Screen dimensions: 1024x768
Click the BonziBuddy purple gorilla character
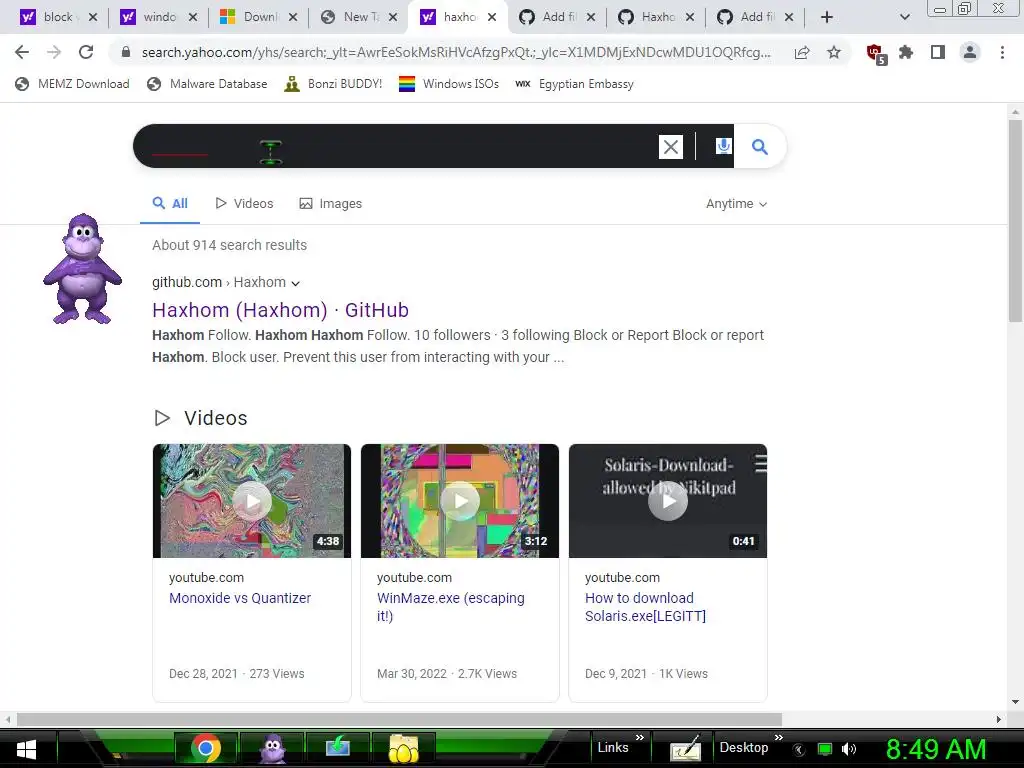[82, 269]
